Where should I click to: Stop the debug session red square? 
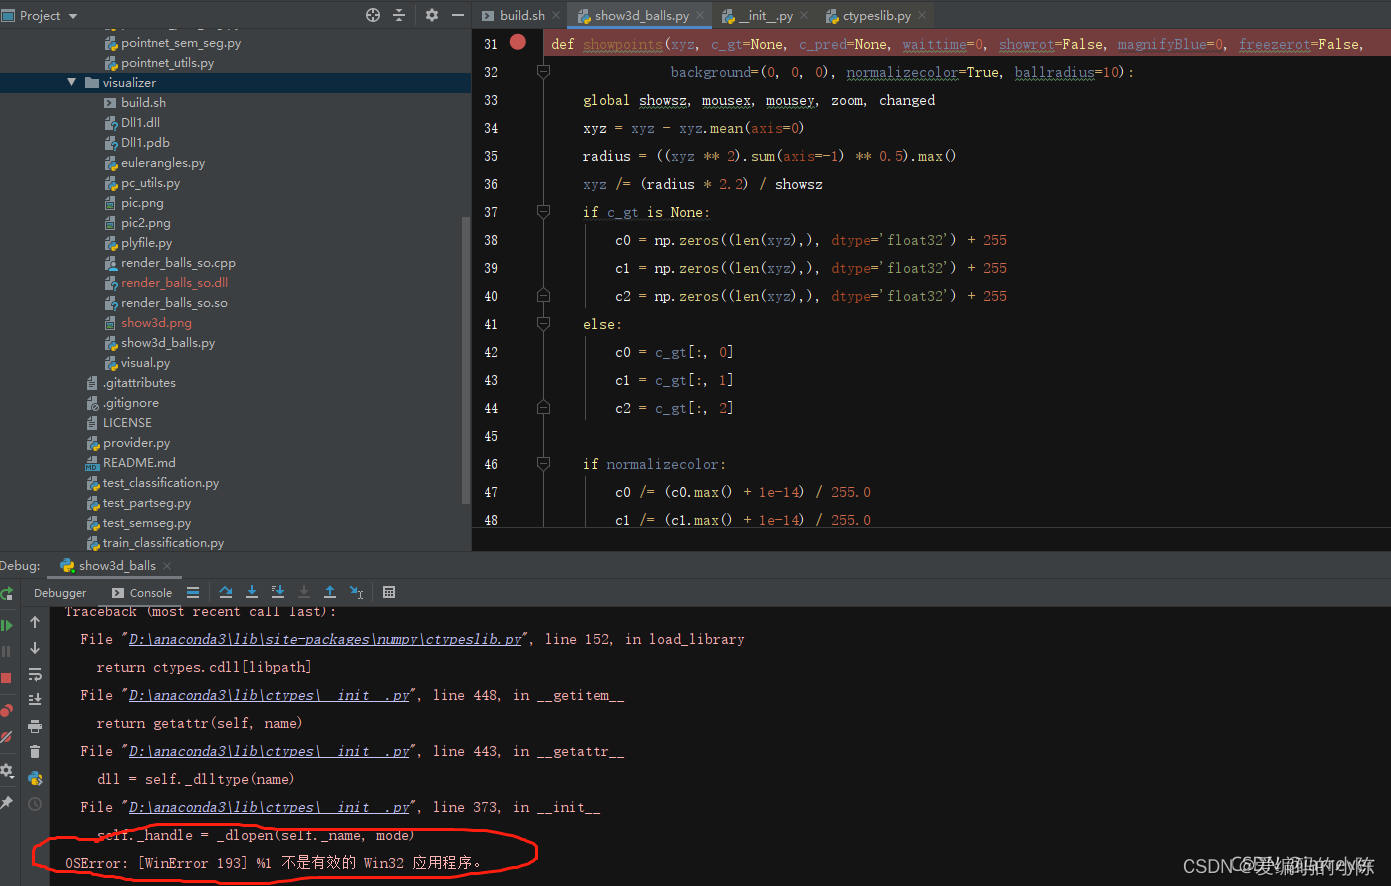pos(7,678)
